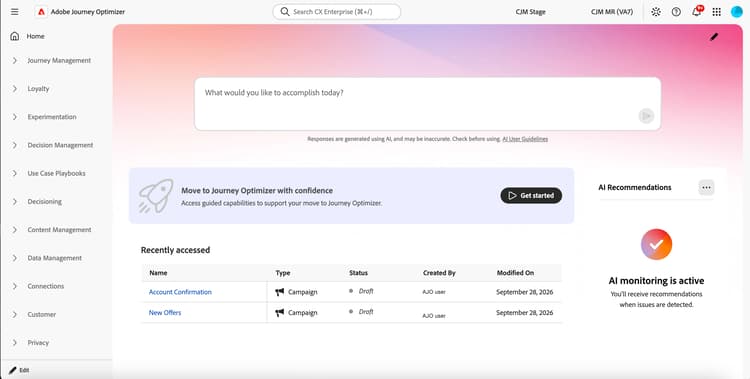Click campaign megaphone icon for Account Confirmation
The width and height of the screenshot is (750, 379).
click(x=280, y=292)
